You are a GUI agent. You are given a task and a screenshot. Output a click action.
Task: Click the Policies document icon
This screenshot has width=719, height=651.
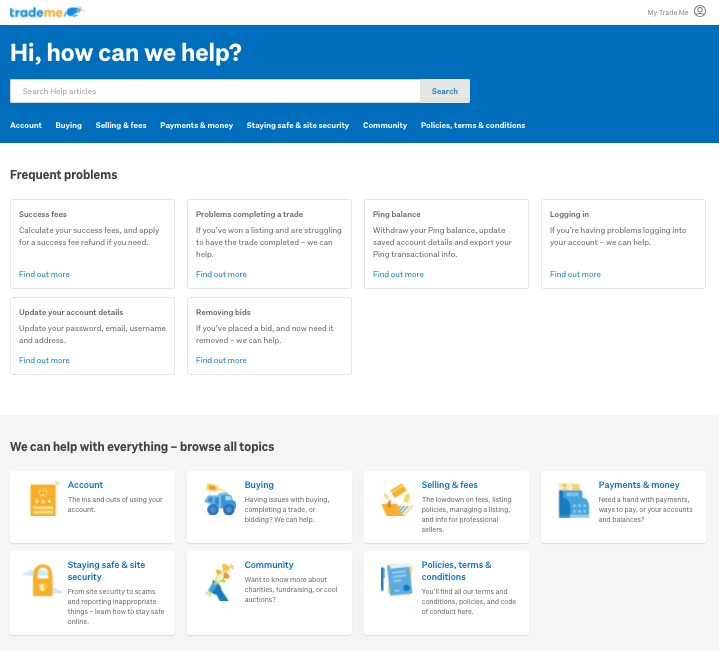point(397,579)
